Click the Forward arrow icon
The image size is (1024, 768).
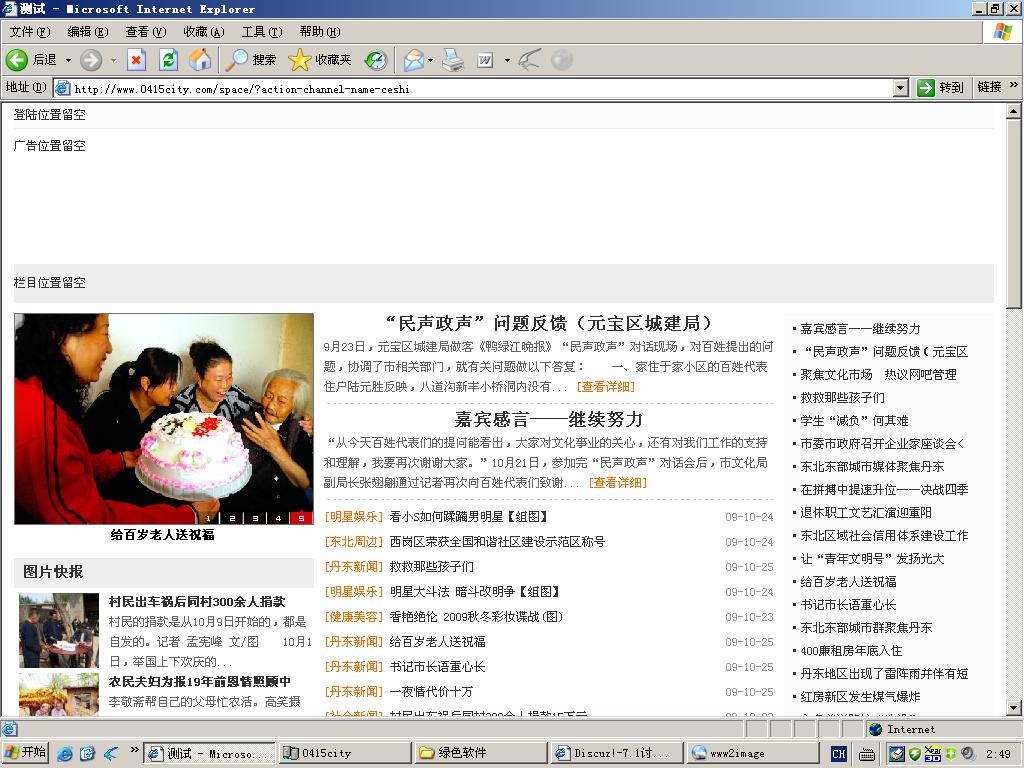point(91,60)
